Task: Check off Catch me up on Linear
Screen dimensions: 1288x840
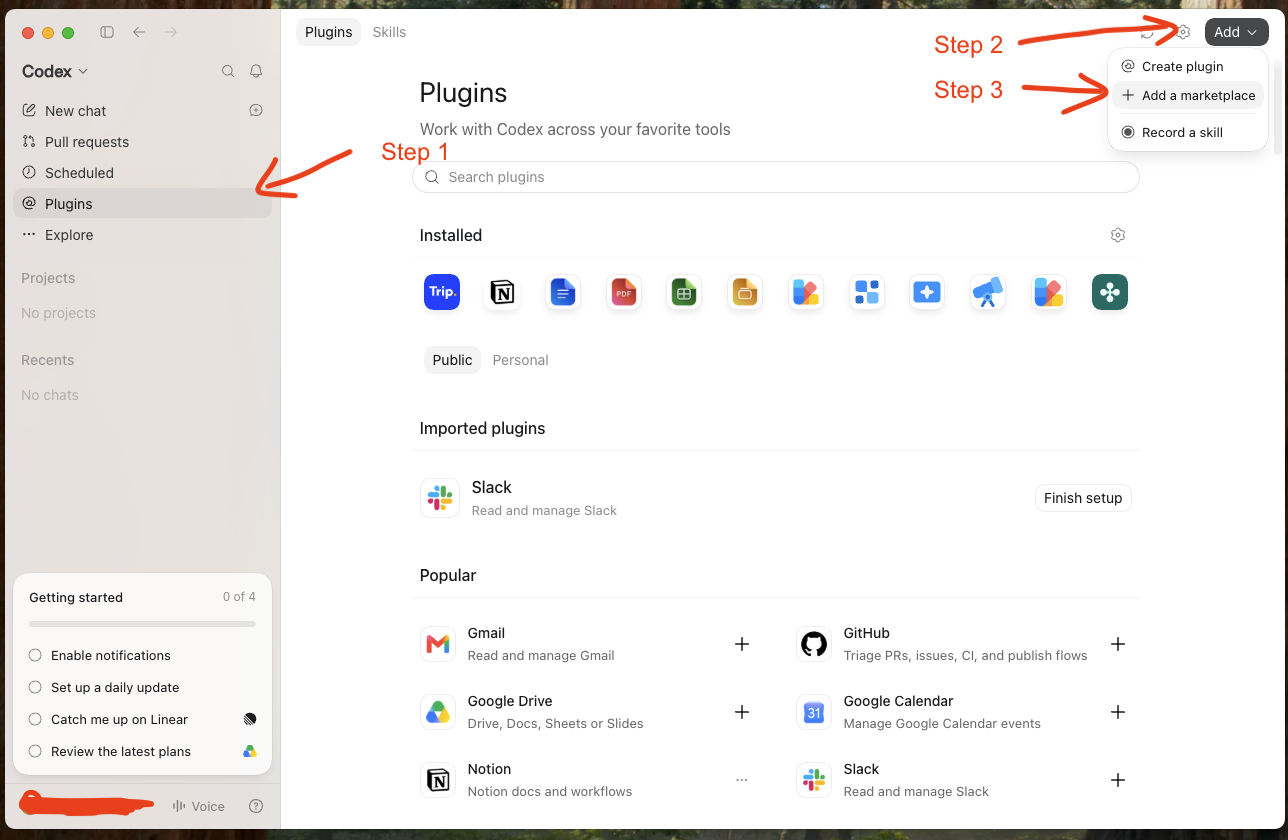Action: (35, 719)
